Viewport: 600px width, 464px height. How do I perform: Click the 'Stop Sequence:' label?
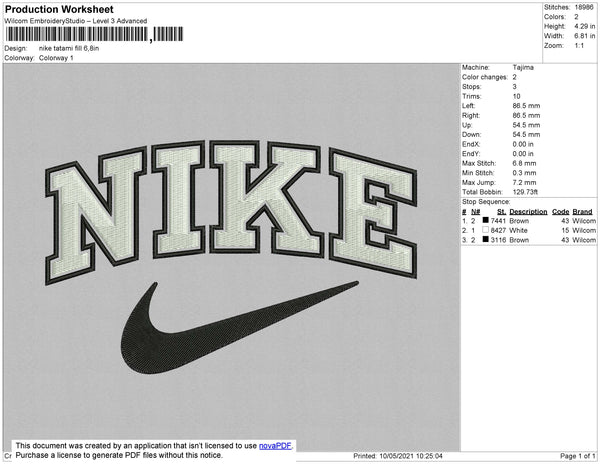coord(486,202)
